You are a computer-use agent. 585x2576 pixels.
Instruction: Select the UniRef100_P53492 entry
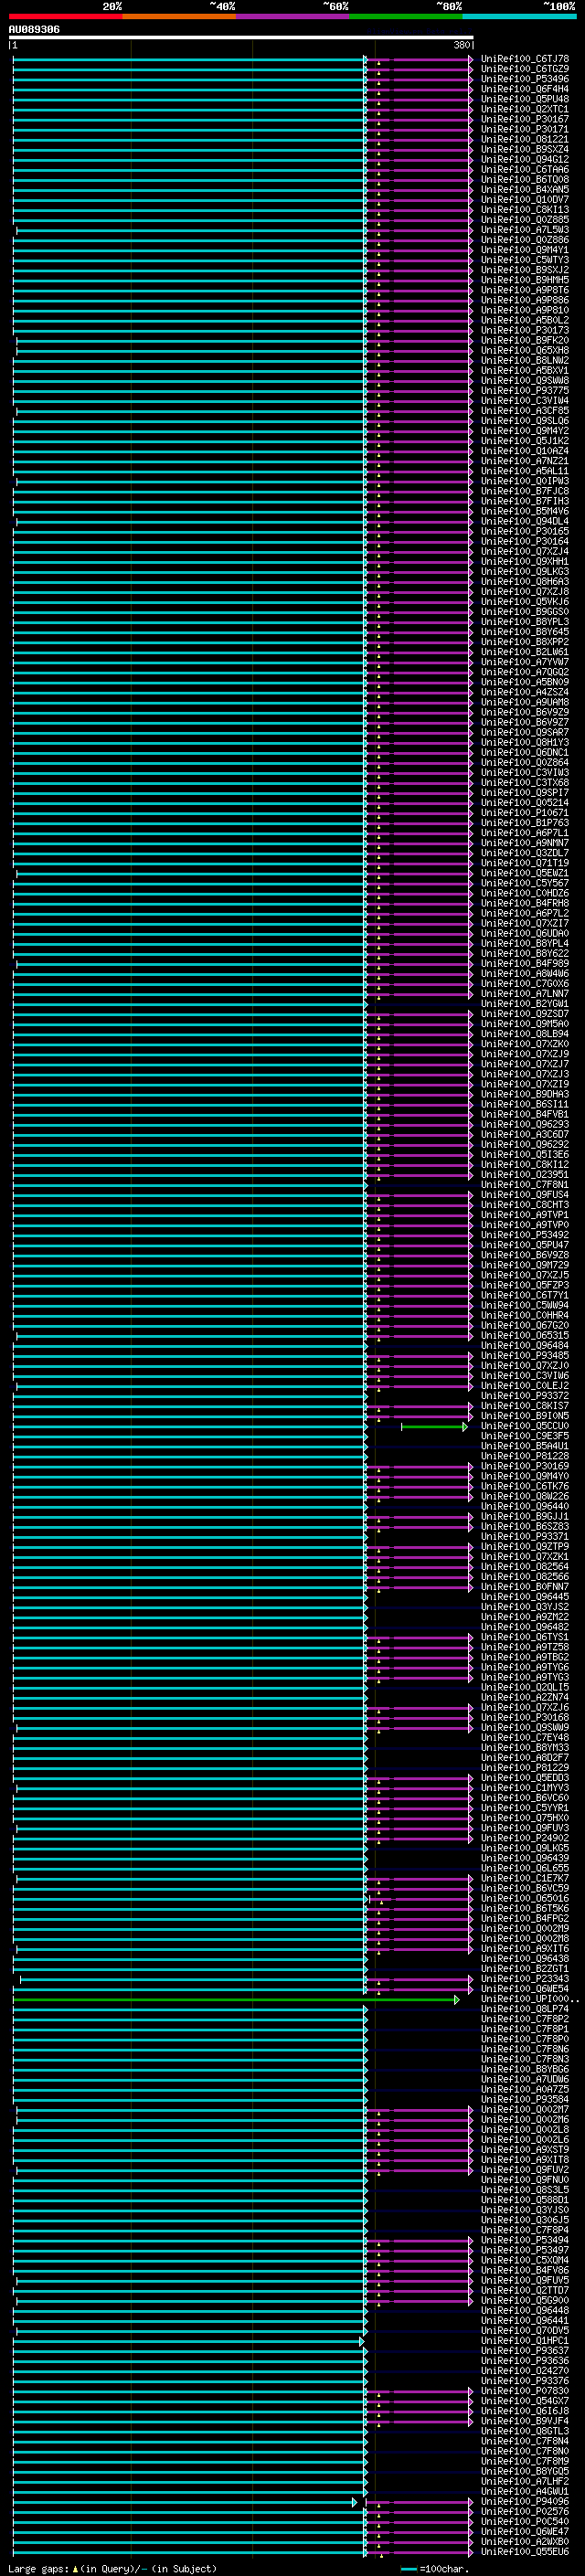(525, 1235)
